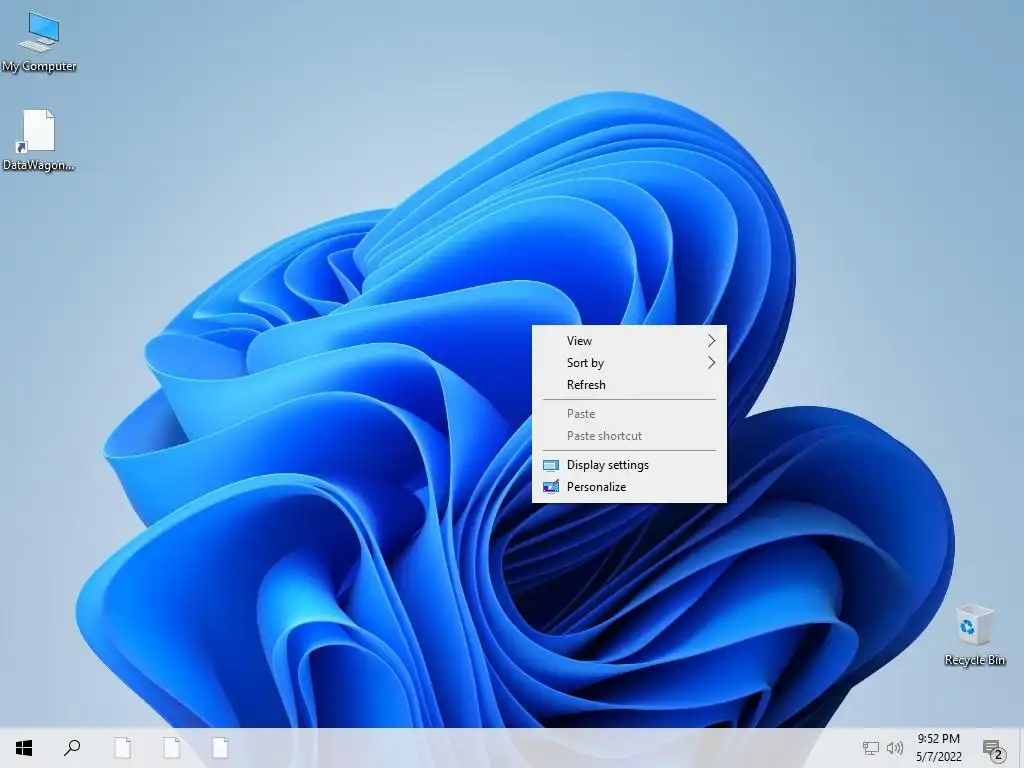Image resolution: width=1024 pixels, height=768 pixels.
Task: Select the DataWagon shortcut on desktop
Action: [x=39, y=140]
